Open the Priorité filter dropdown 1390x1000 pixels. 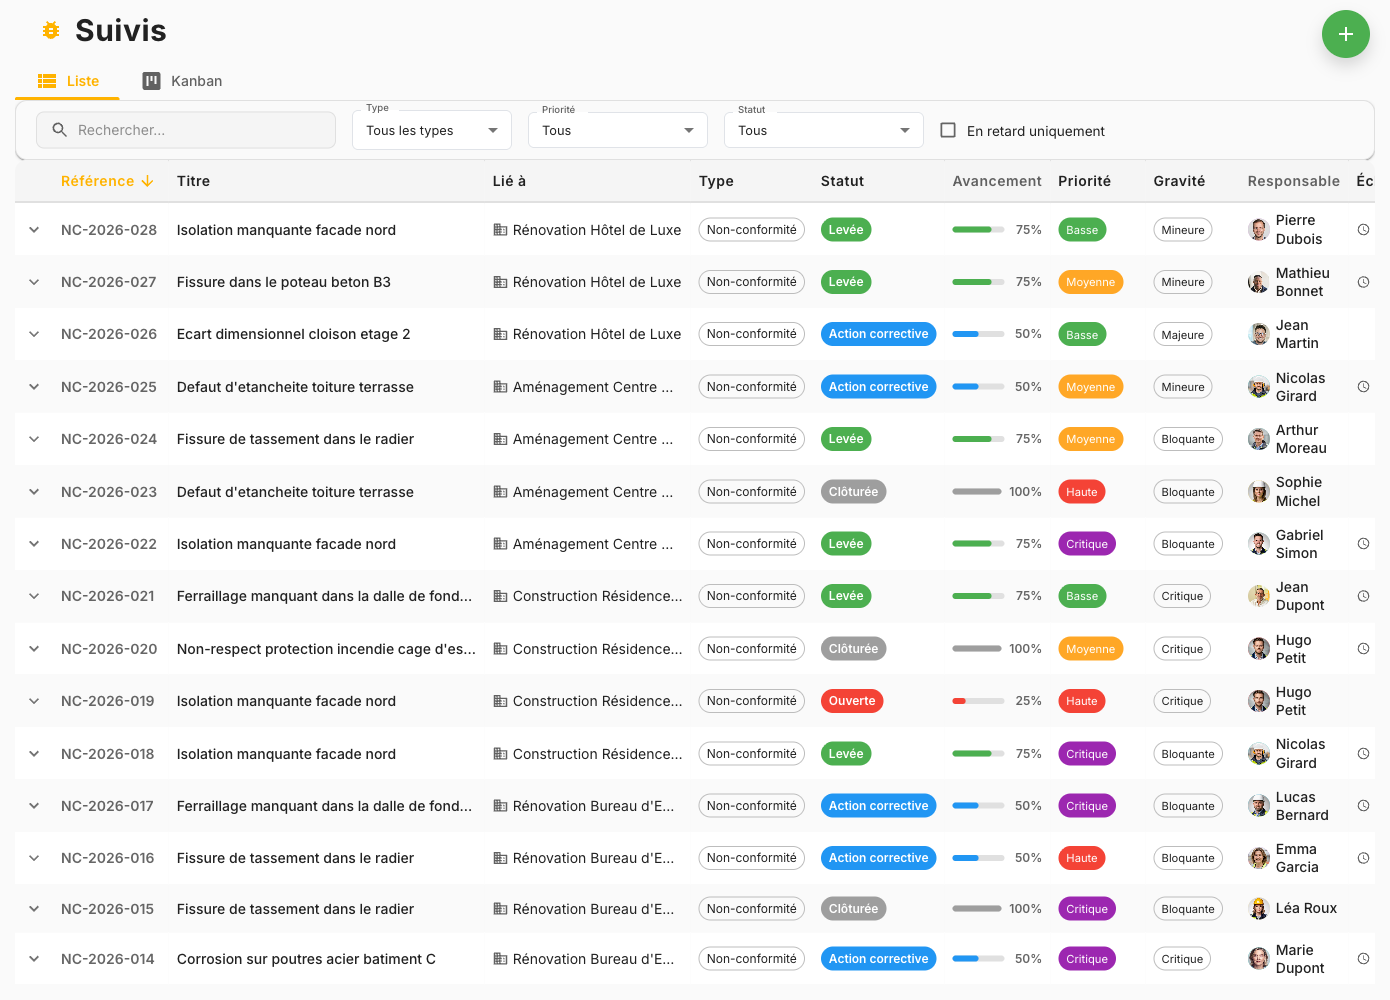pyautogui.click(x=617, y=130)
